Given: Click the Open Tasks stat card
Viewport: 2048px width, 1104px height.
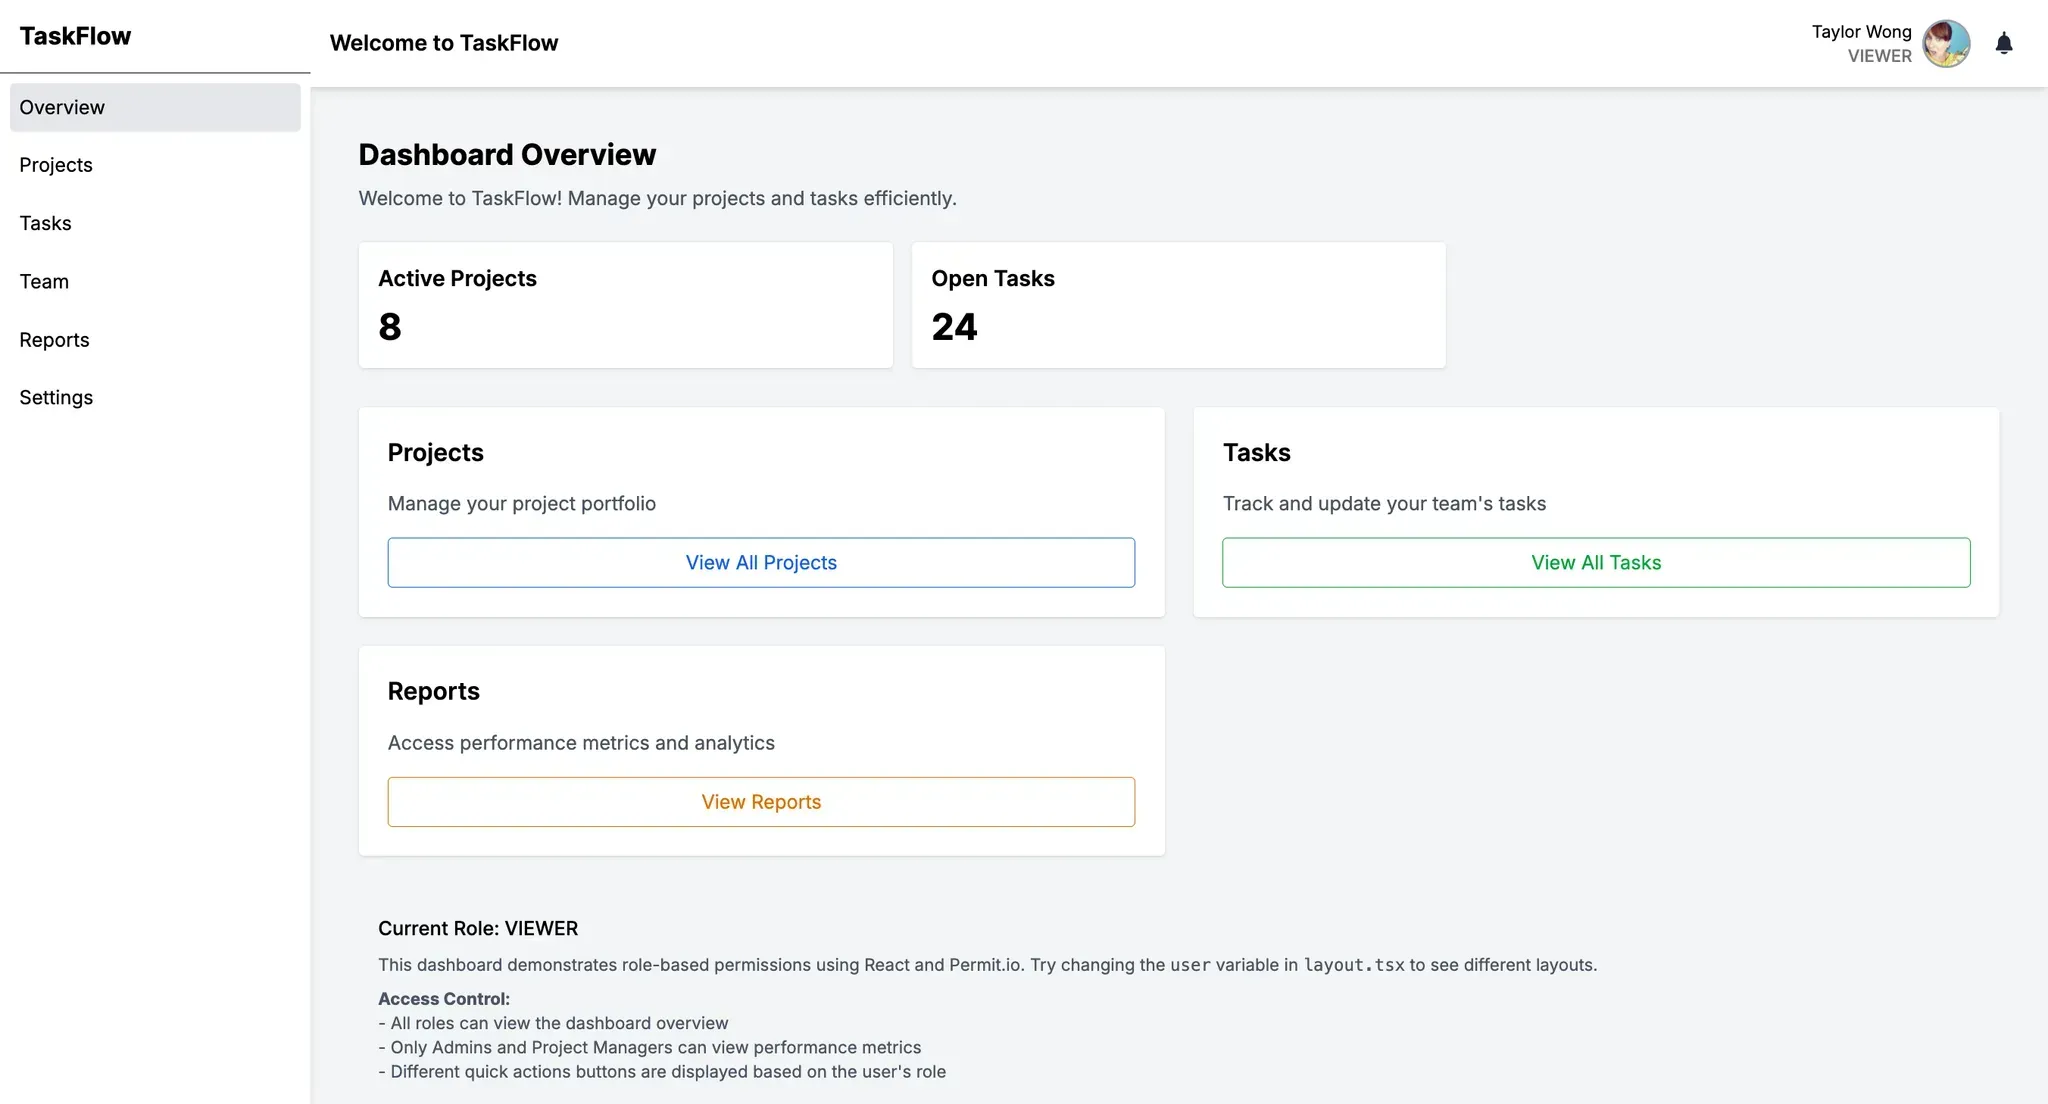Looking at the screenshot, I should 1178,305.
